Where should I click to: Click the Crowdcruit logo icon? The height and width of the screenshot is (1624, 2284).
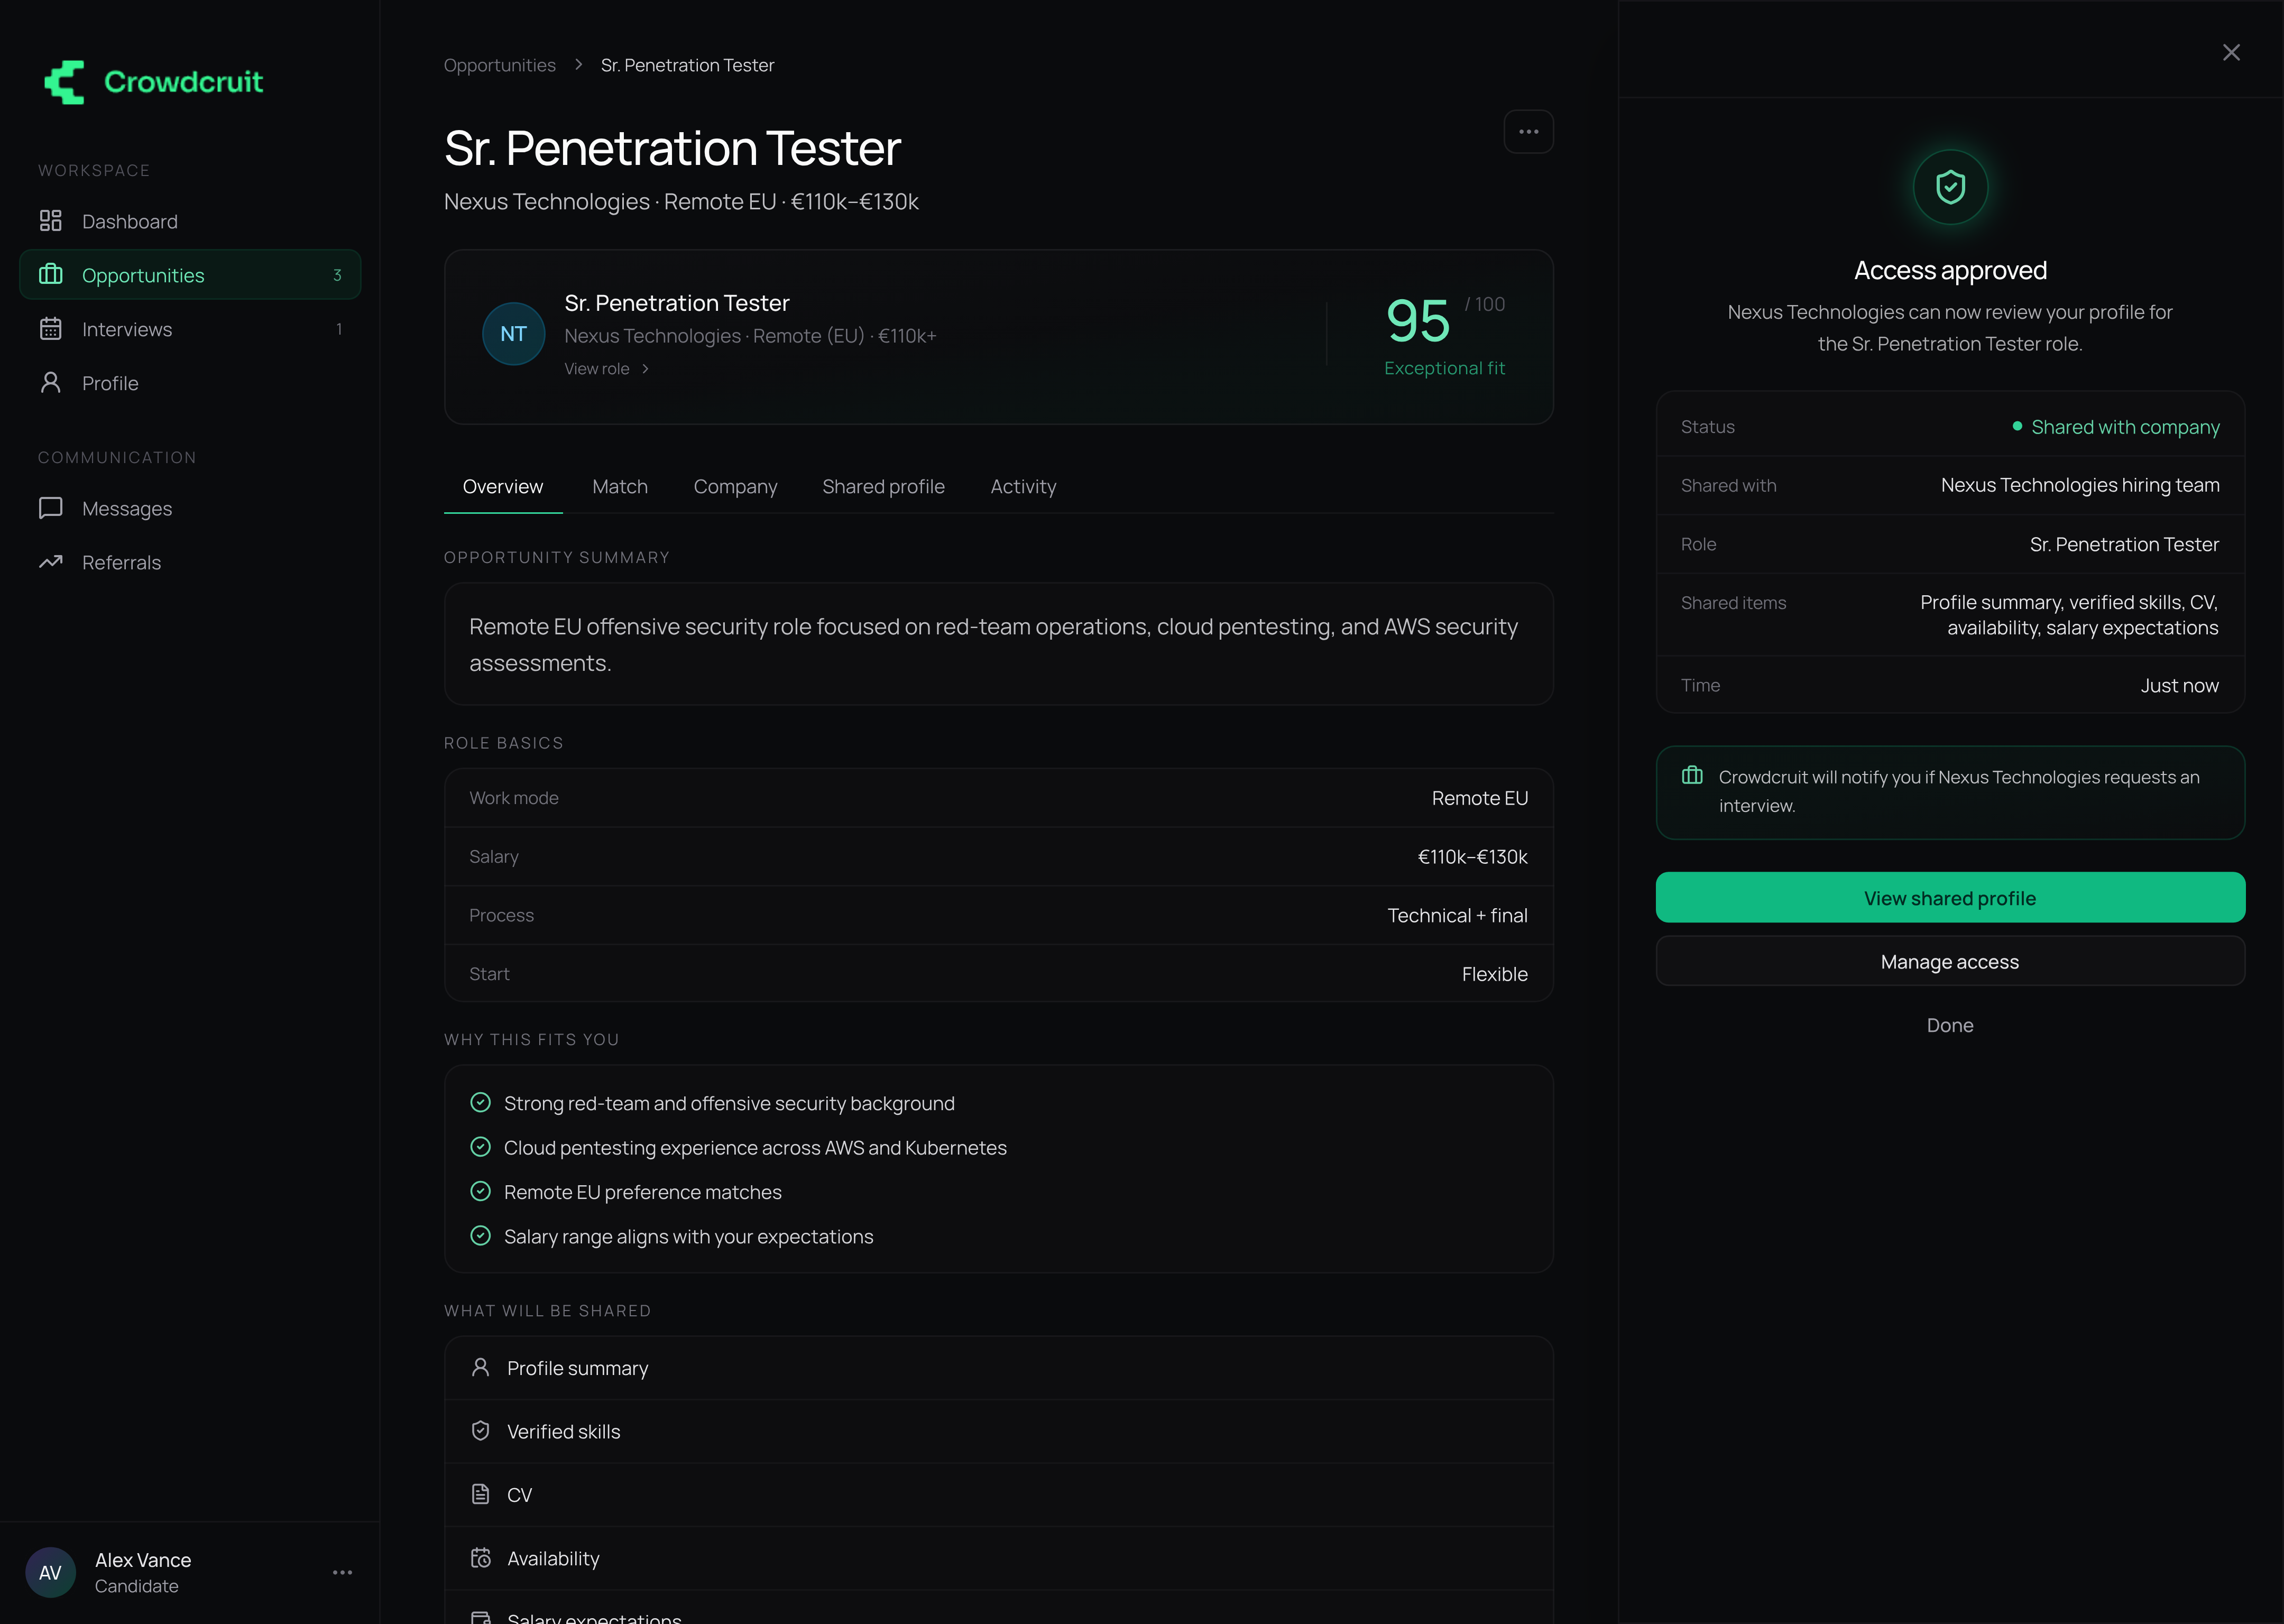coord(64,82)
